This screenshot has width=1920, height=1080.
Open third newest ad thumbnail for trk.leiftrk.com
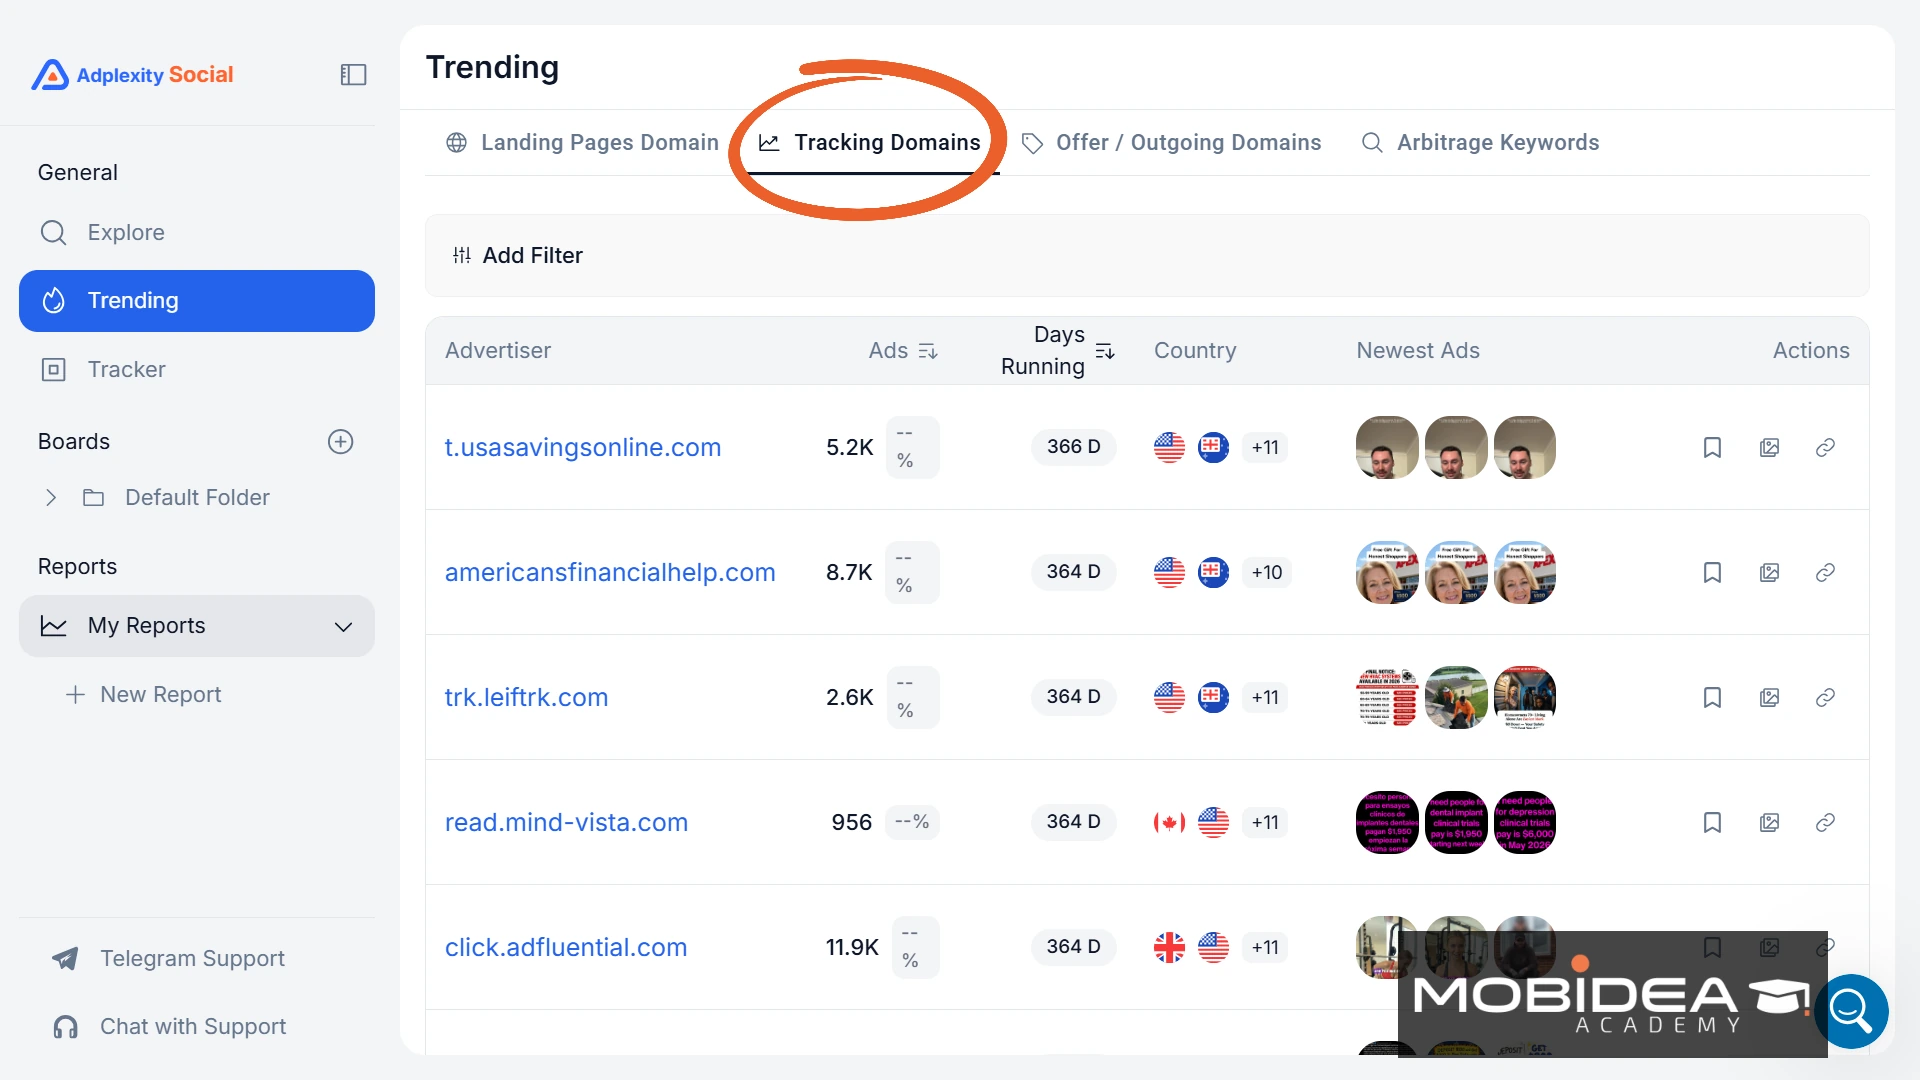coord(1525,697)
